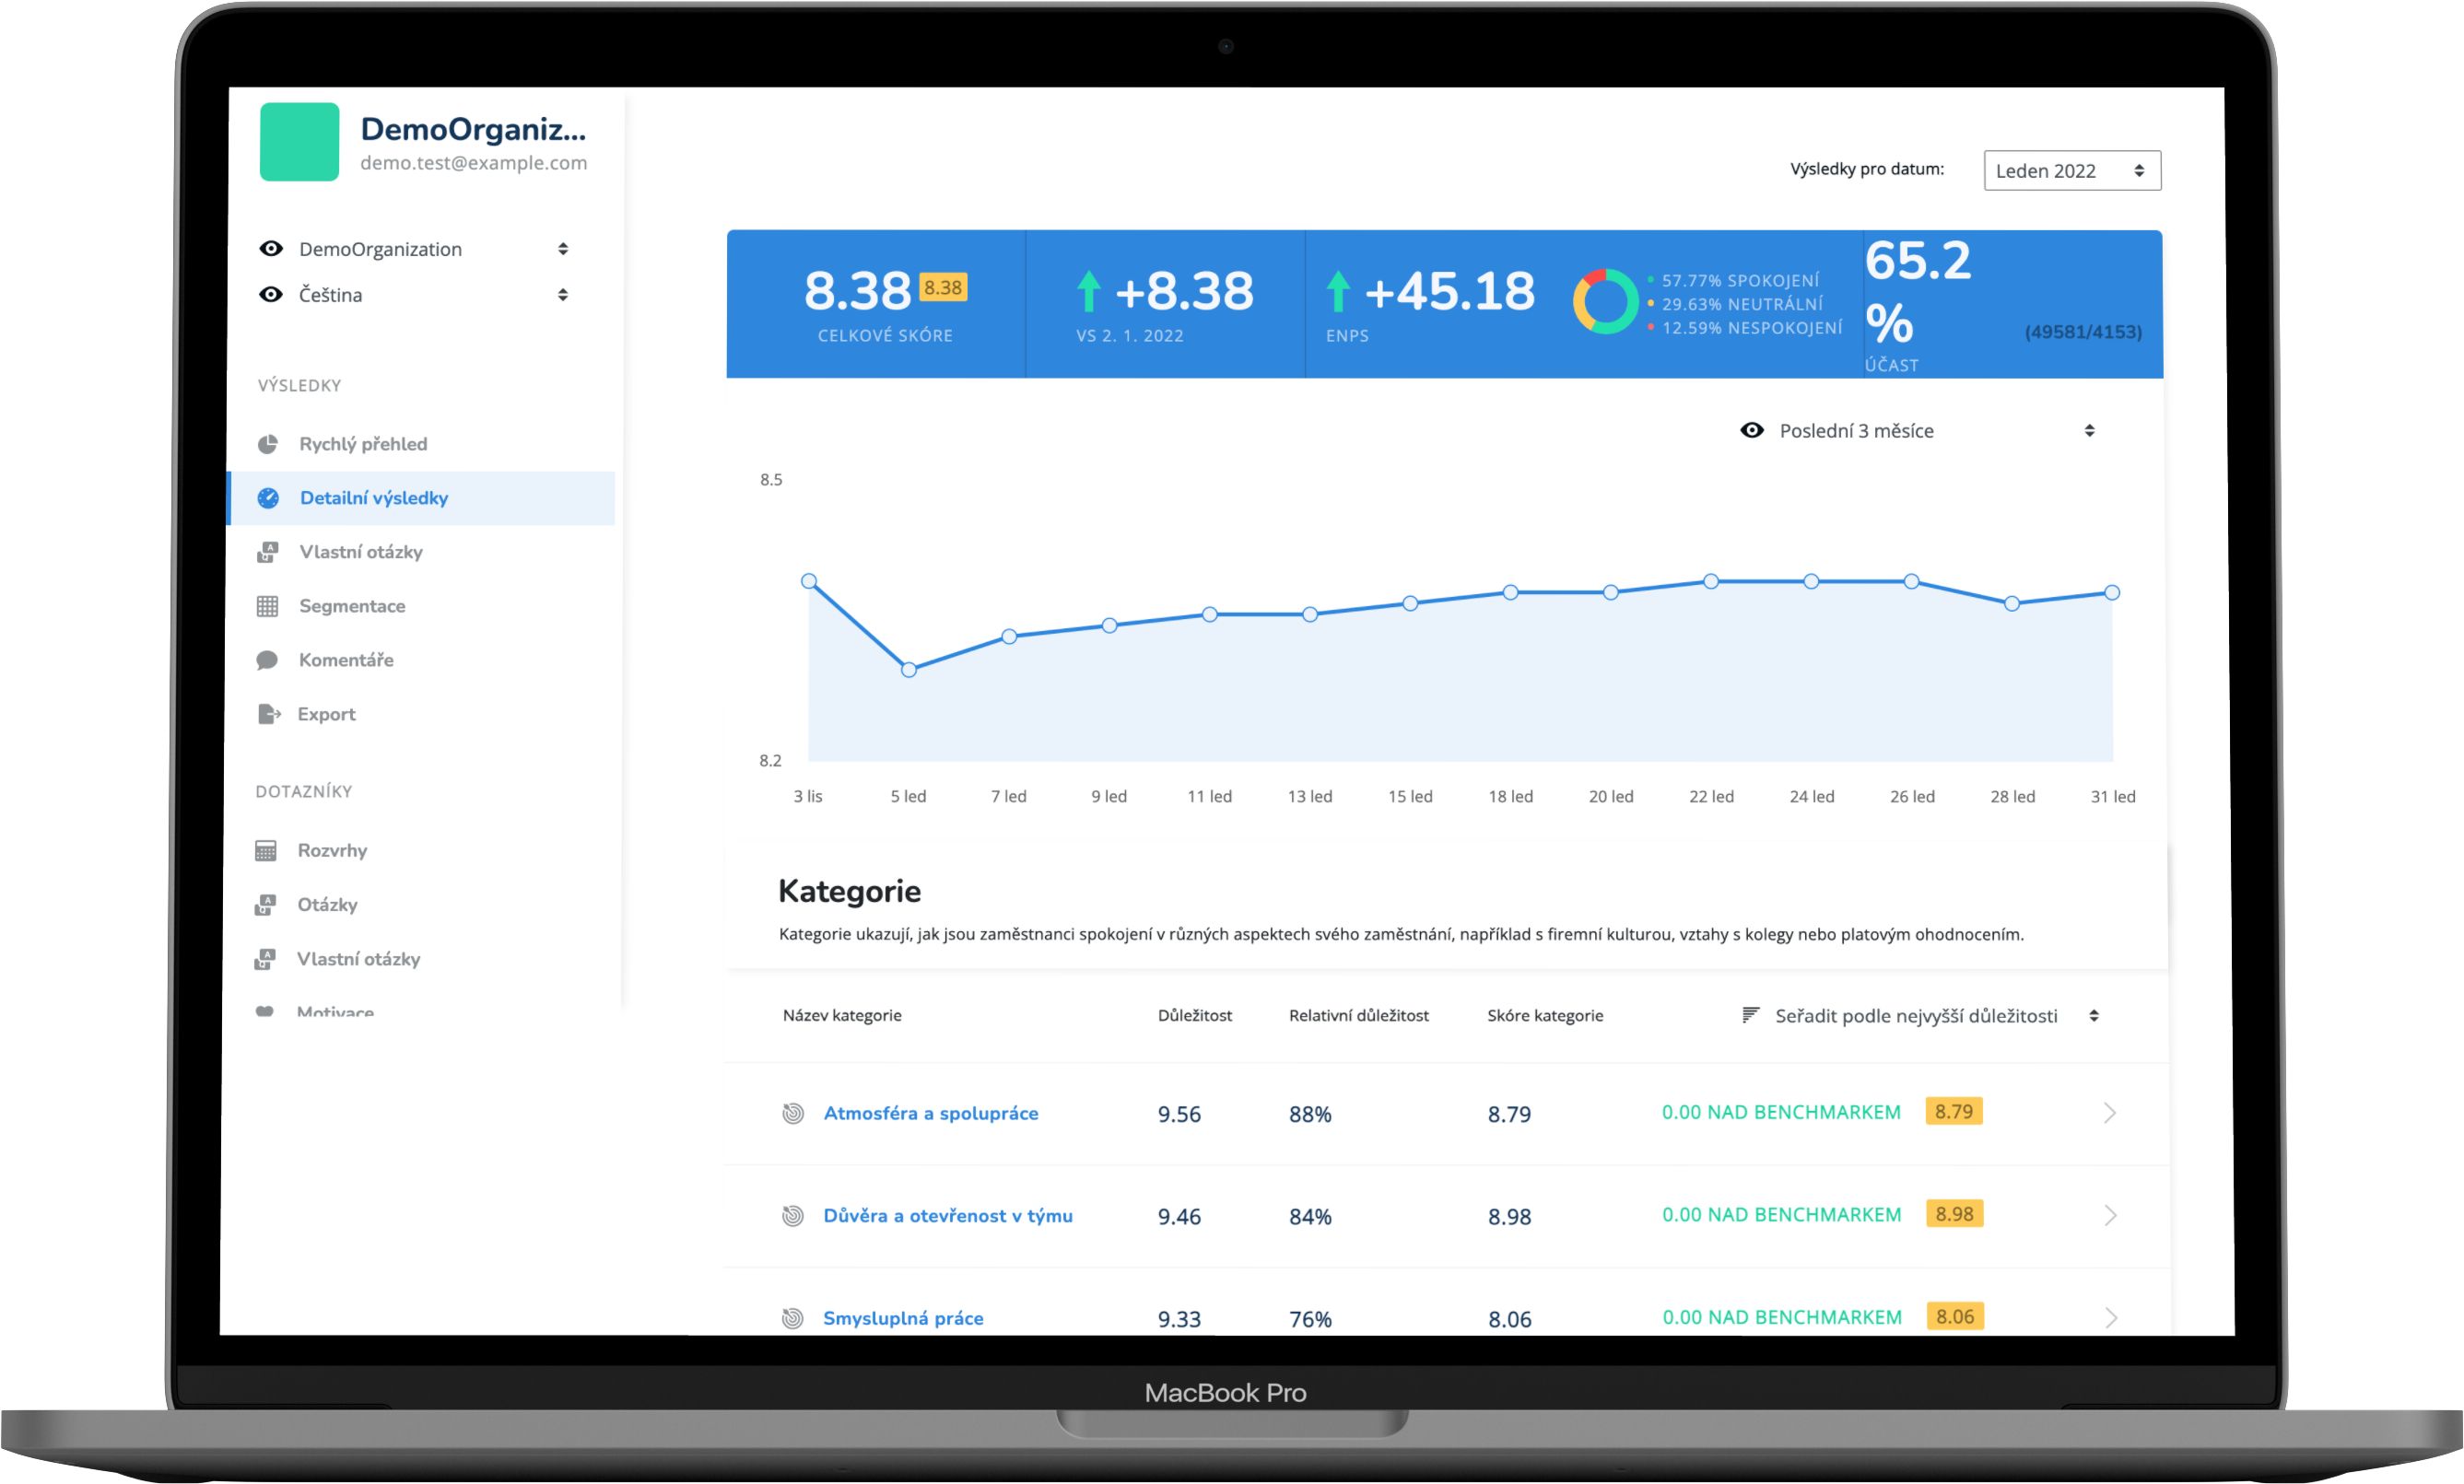Click the yellow 8.98 benchmark badge

tap(1954, 1214)
